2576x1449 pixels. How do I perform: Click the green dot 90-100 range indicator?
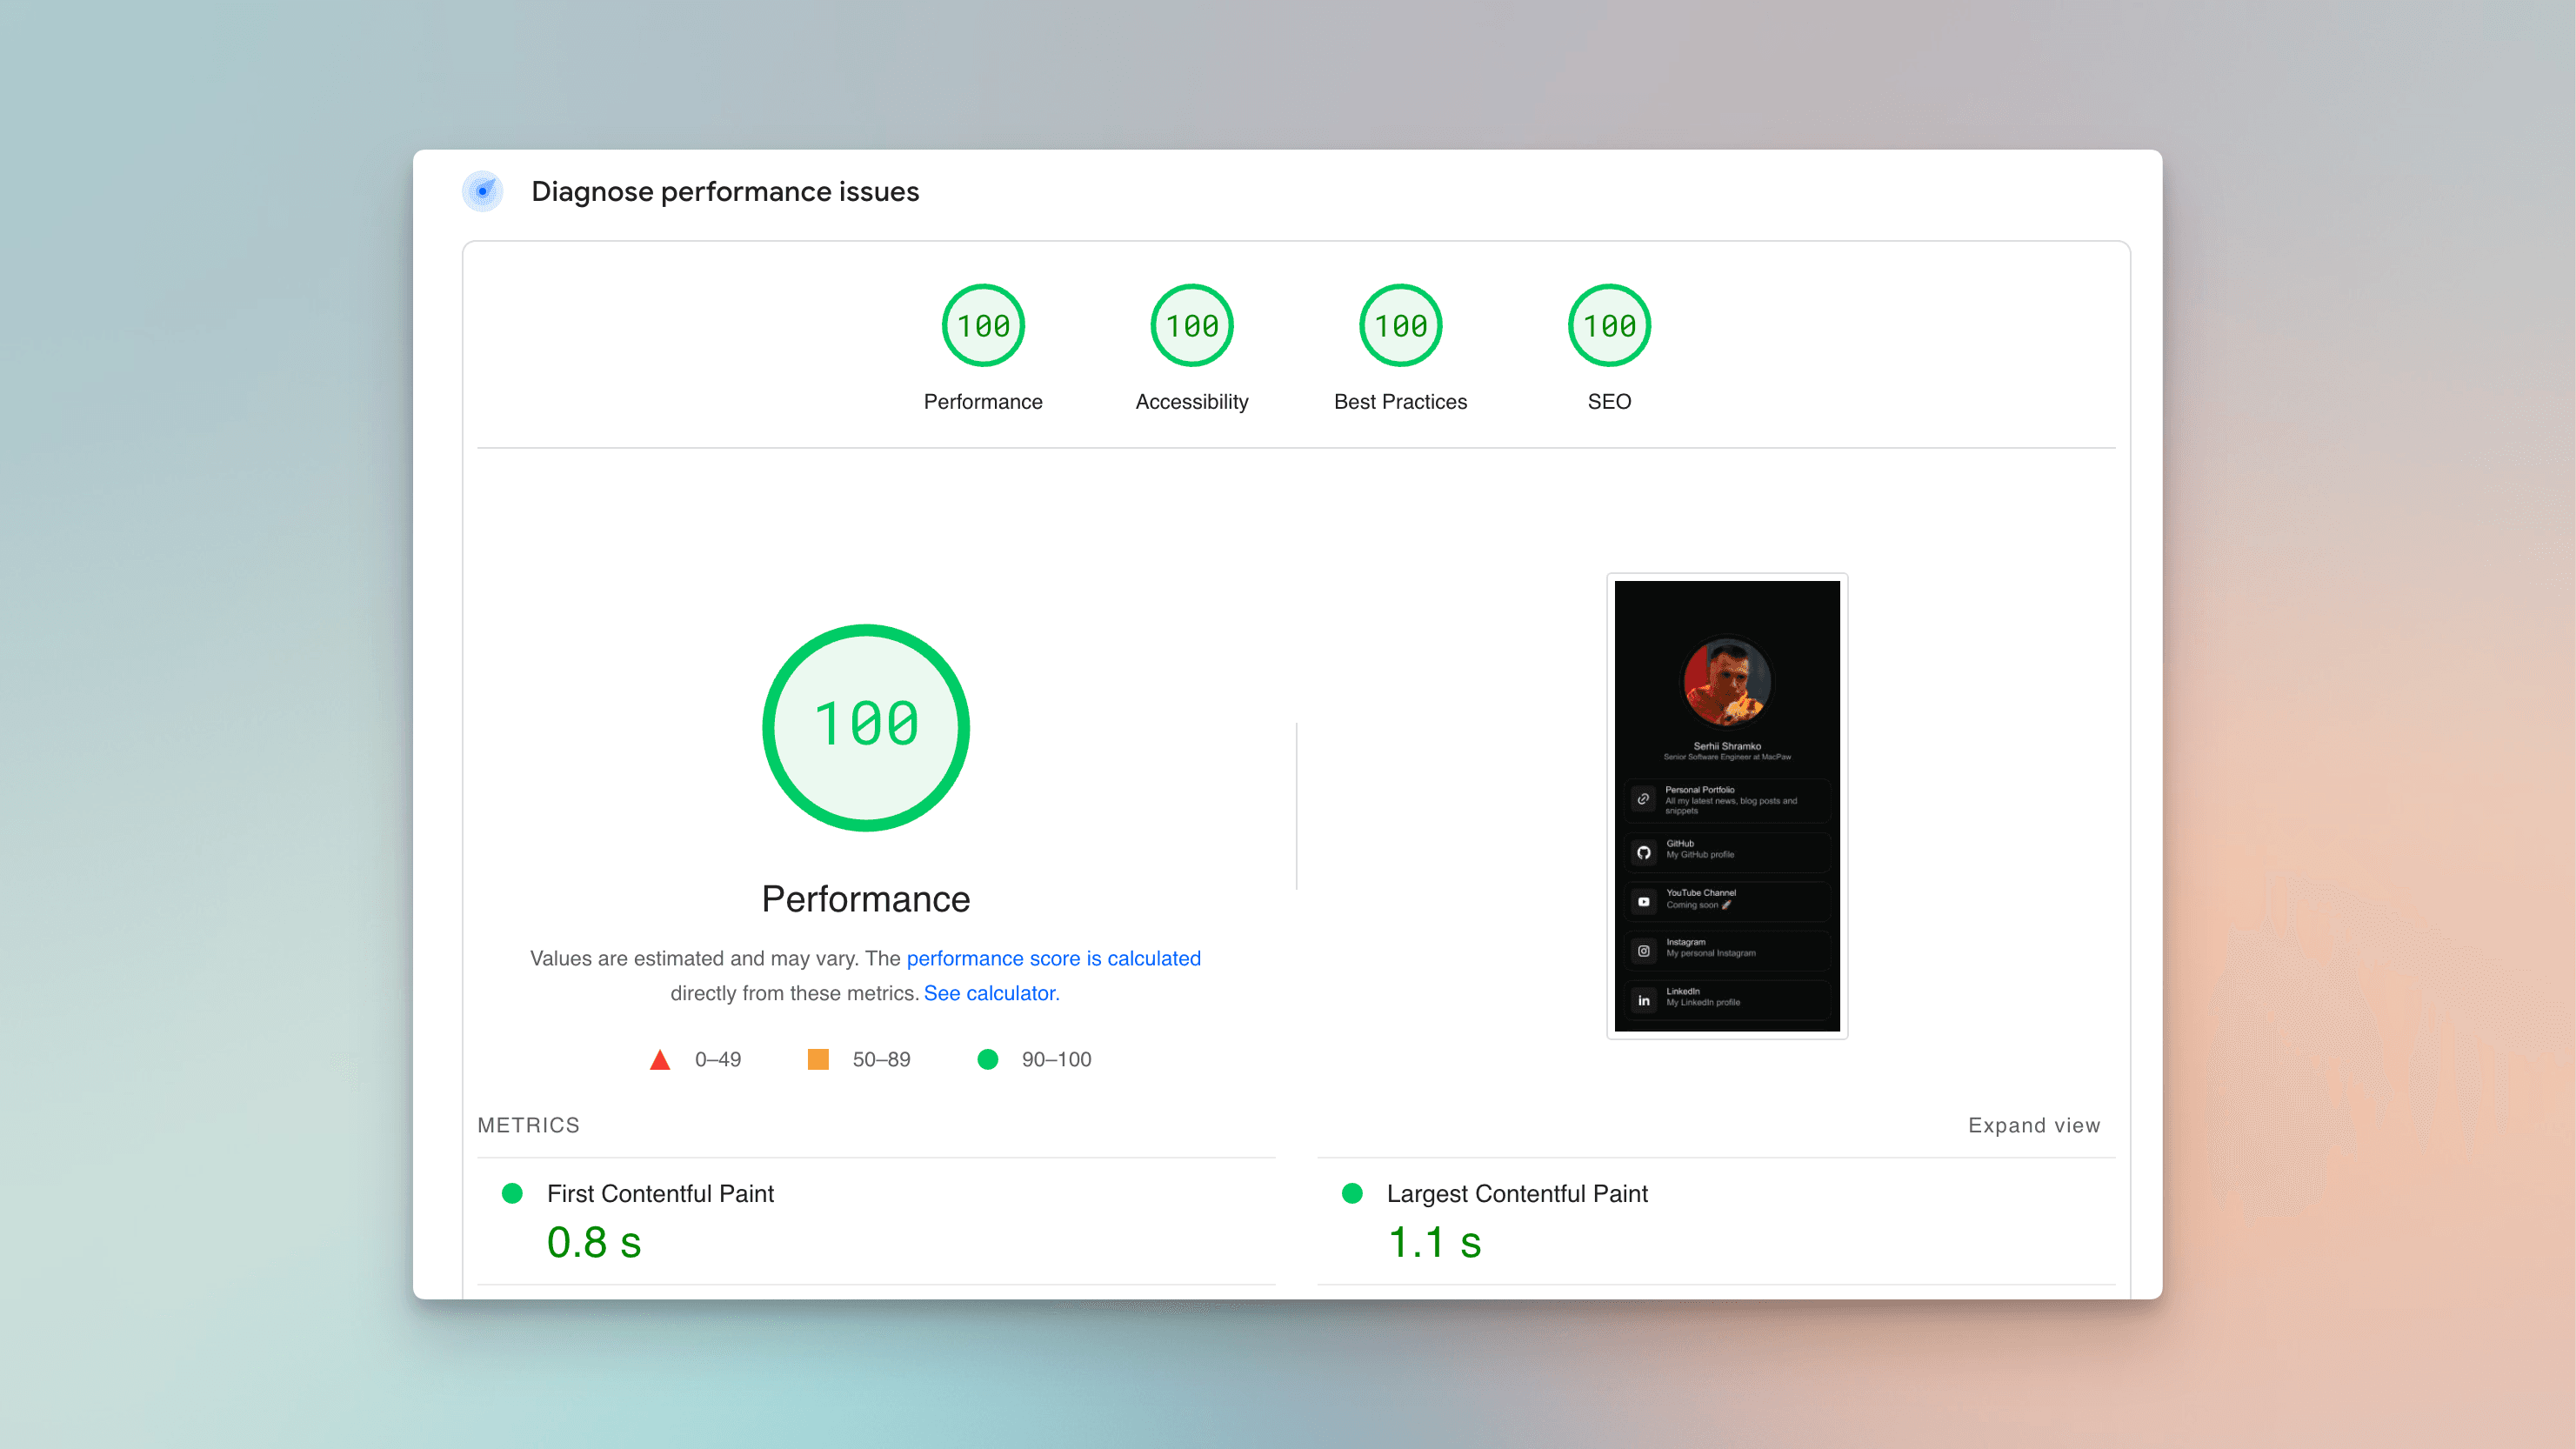coord(985,1058)
